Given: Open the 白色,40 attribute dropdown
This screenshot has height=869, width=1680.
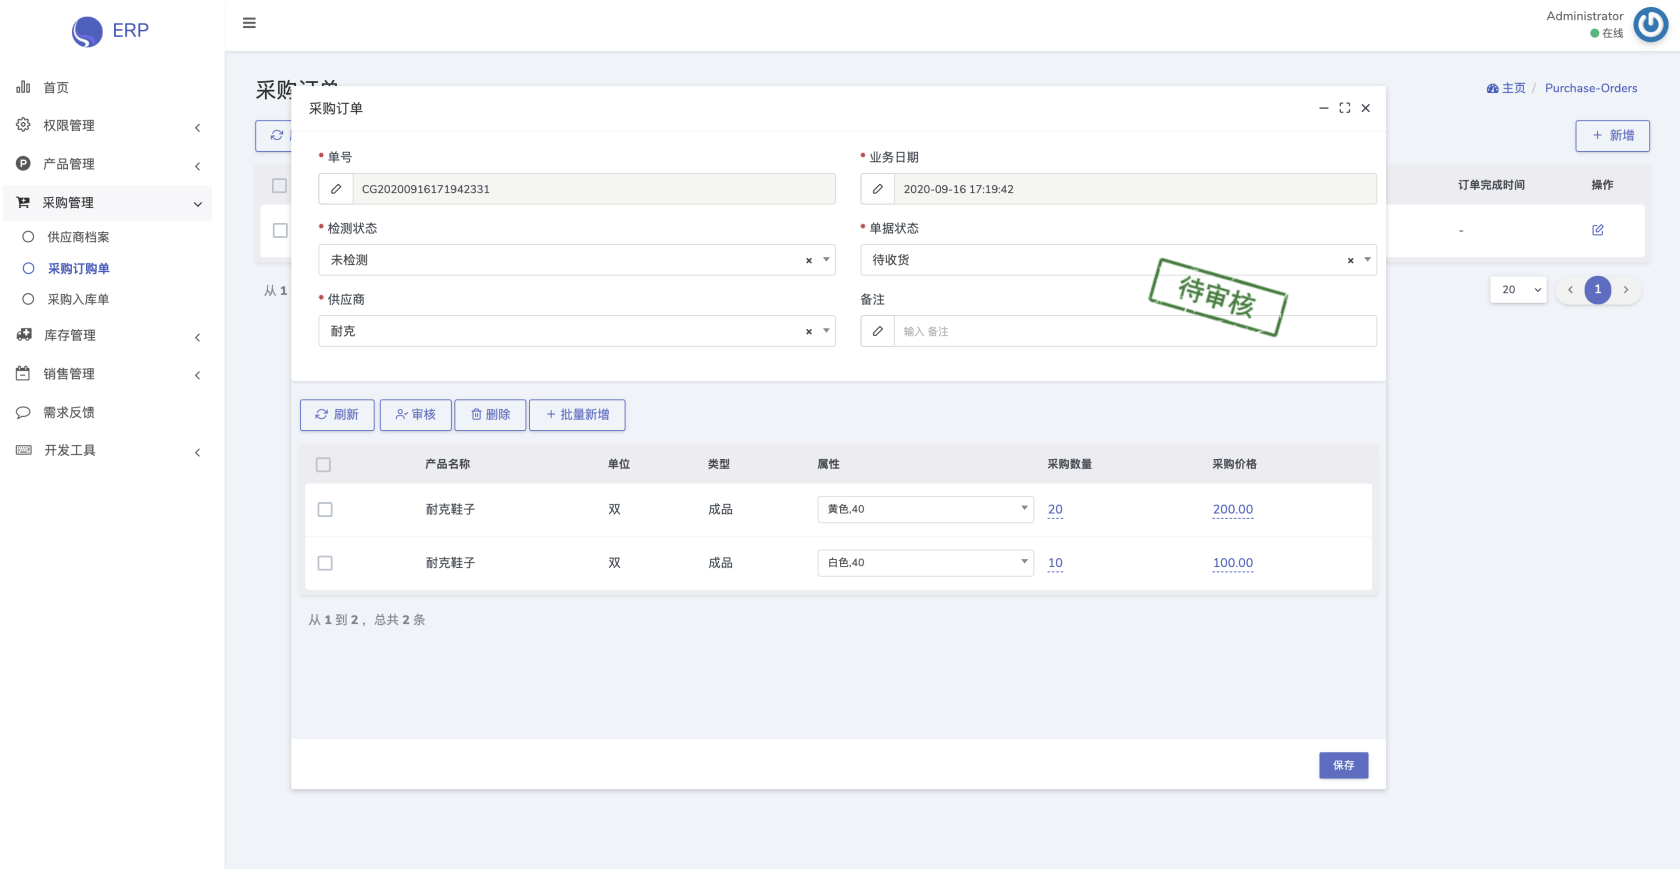Looking at the screenshot, I should point(925,563).
